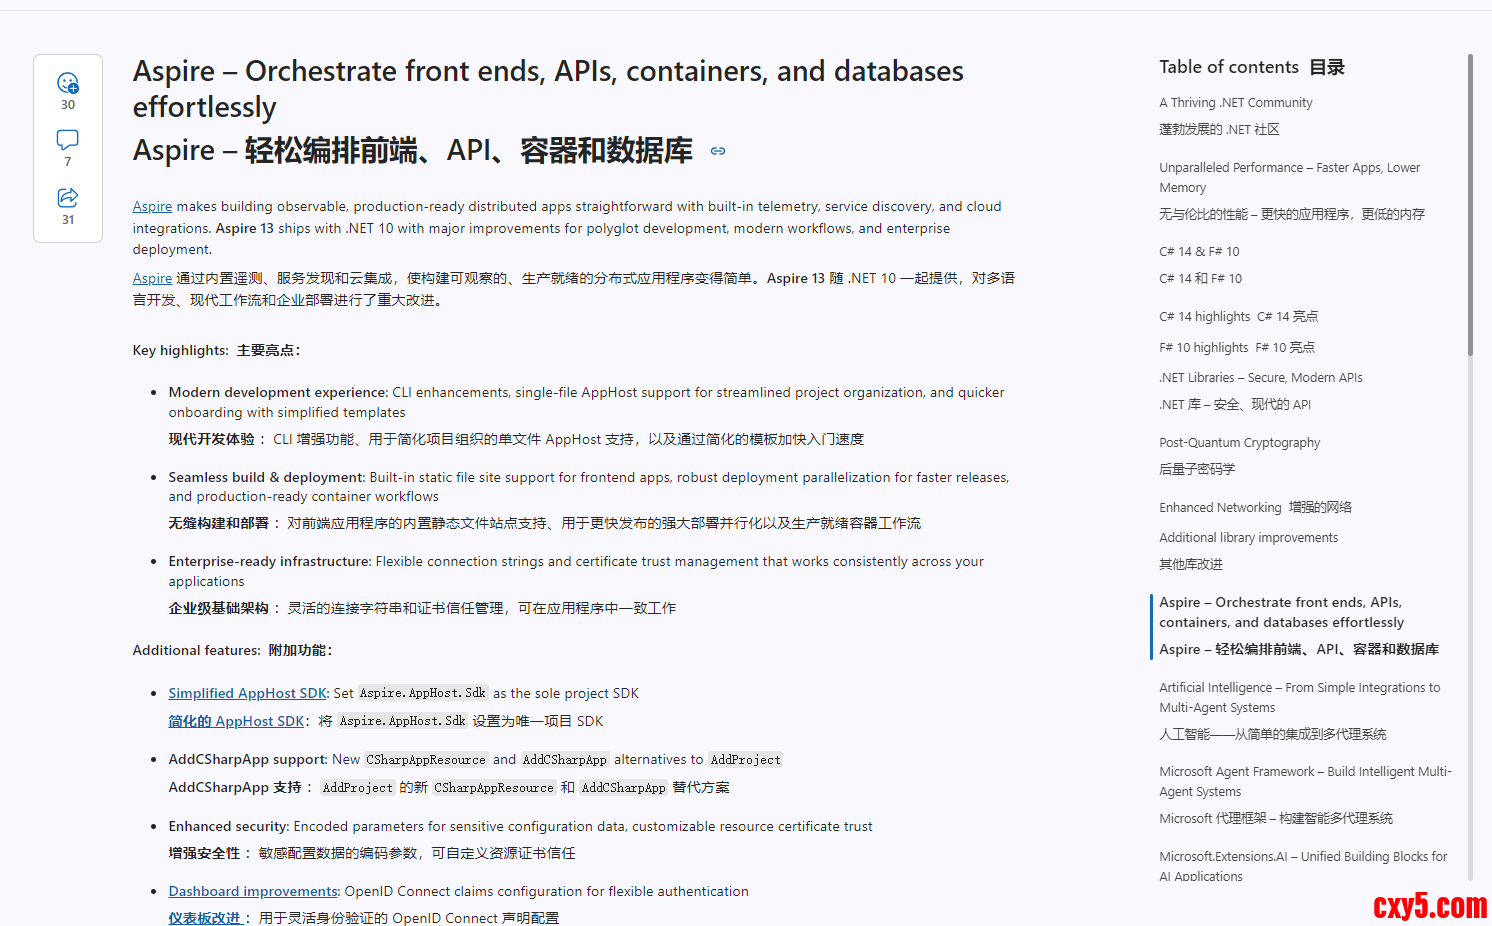Click the add reaction emoji icon

68,83
